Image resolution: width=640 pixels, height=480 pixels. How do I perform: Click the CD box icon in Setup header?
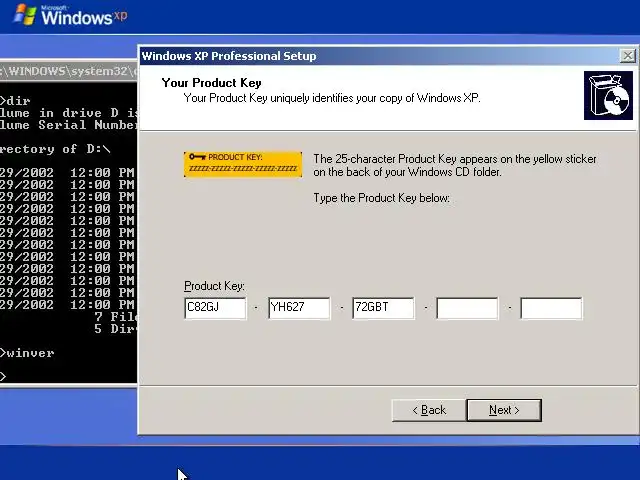(608, 96)
